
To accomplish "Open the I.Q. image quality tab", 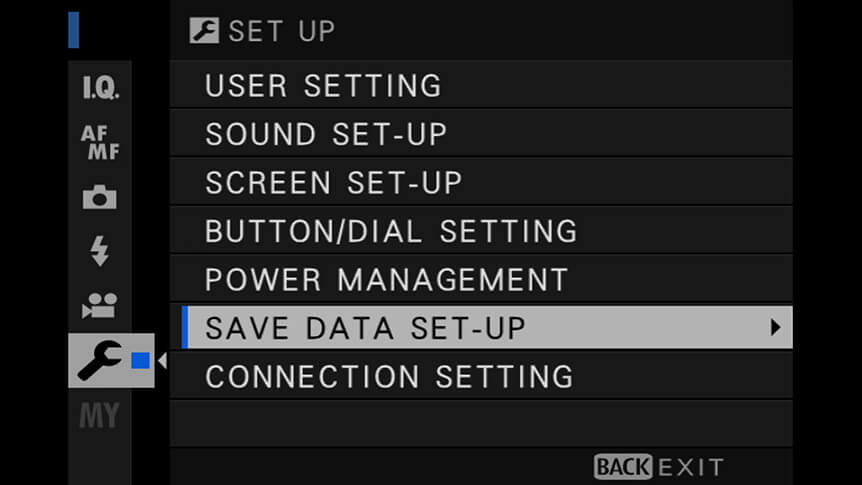I will (100, 87).
